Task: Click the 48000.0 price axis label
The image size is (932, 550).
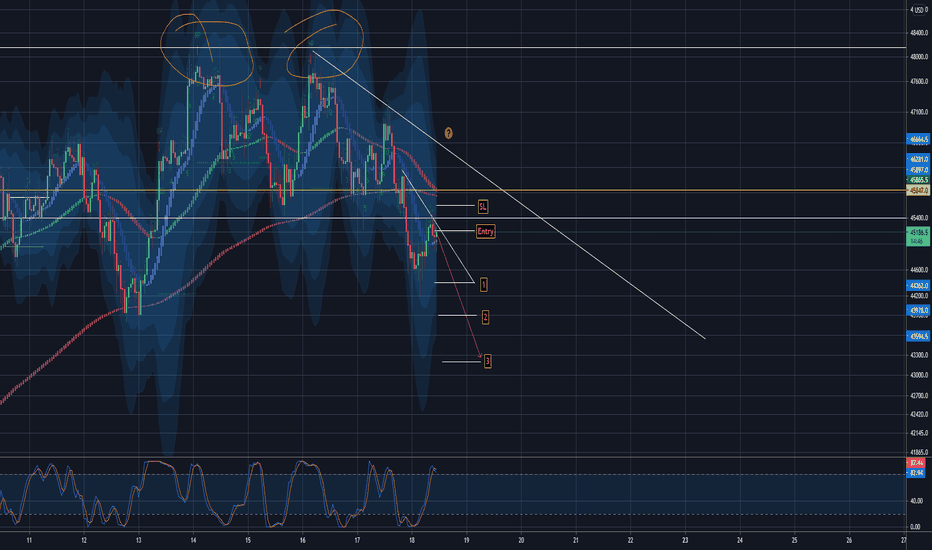Action: (918, 57)
